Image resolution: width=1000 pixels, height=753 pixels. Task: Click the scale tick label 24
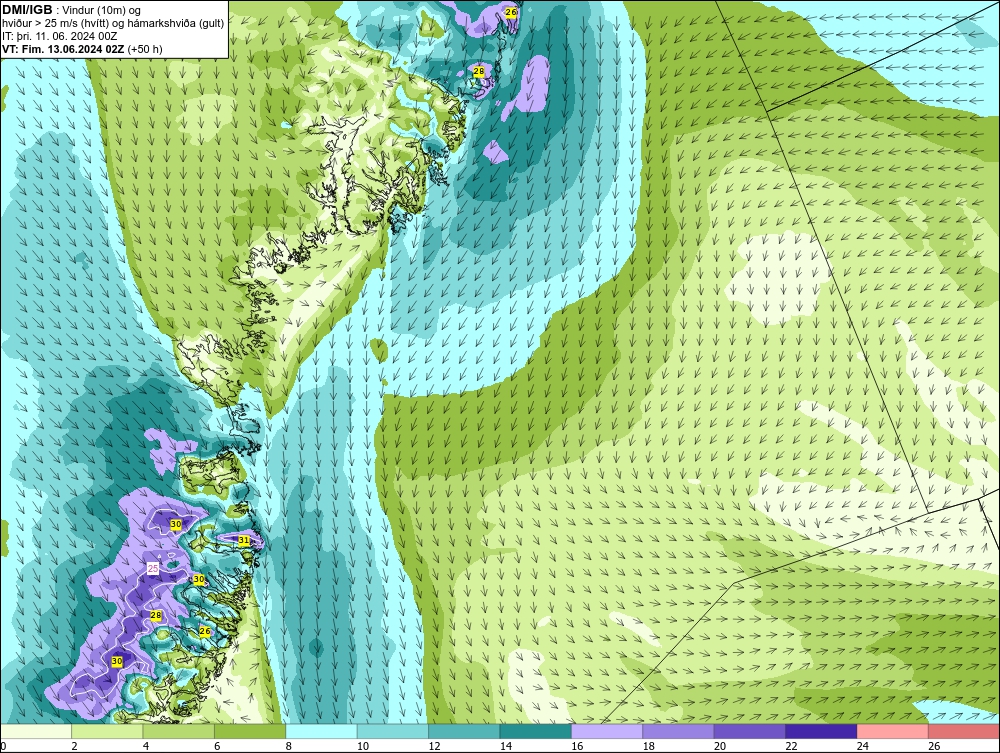coord(863,746)
